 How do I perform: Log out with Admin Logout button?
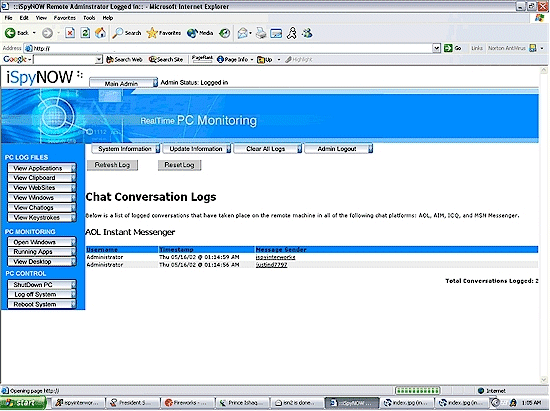coord(338,149)
